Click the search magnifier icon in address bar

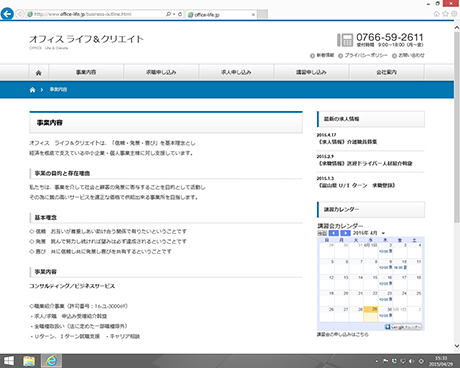(x=168, y=14)
